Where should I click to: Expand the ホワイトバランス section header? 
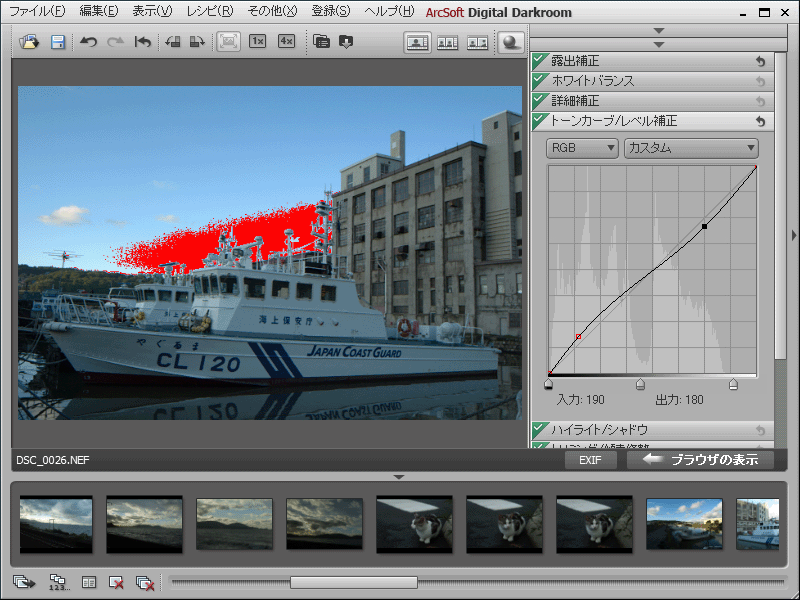(653, 81)
